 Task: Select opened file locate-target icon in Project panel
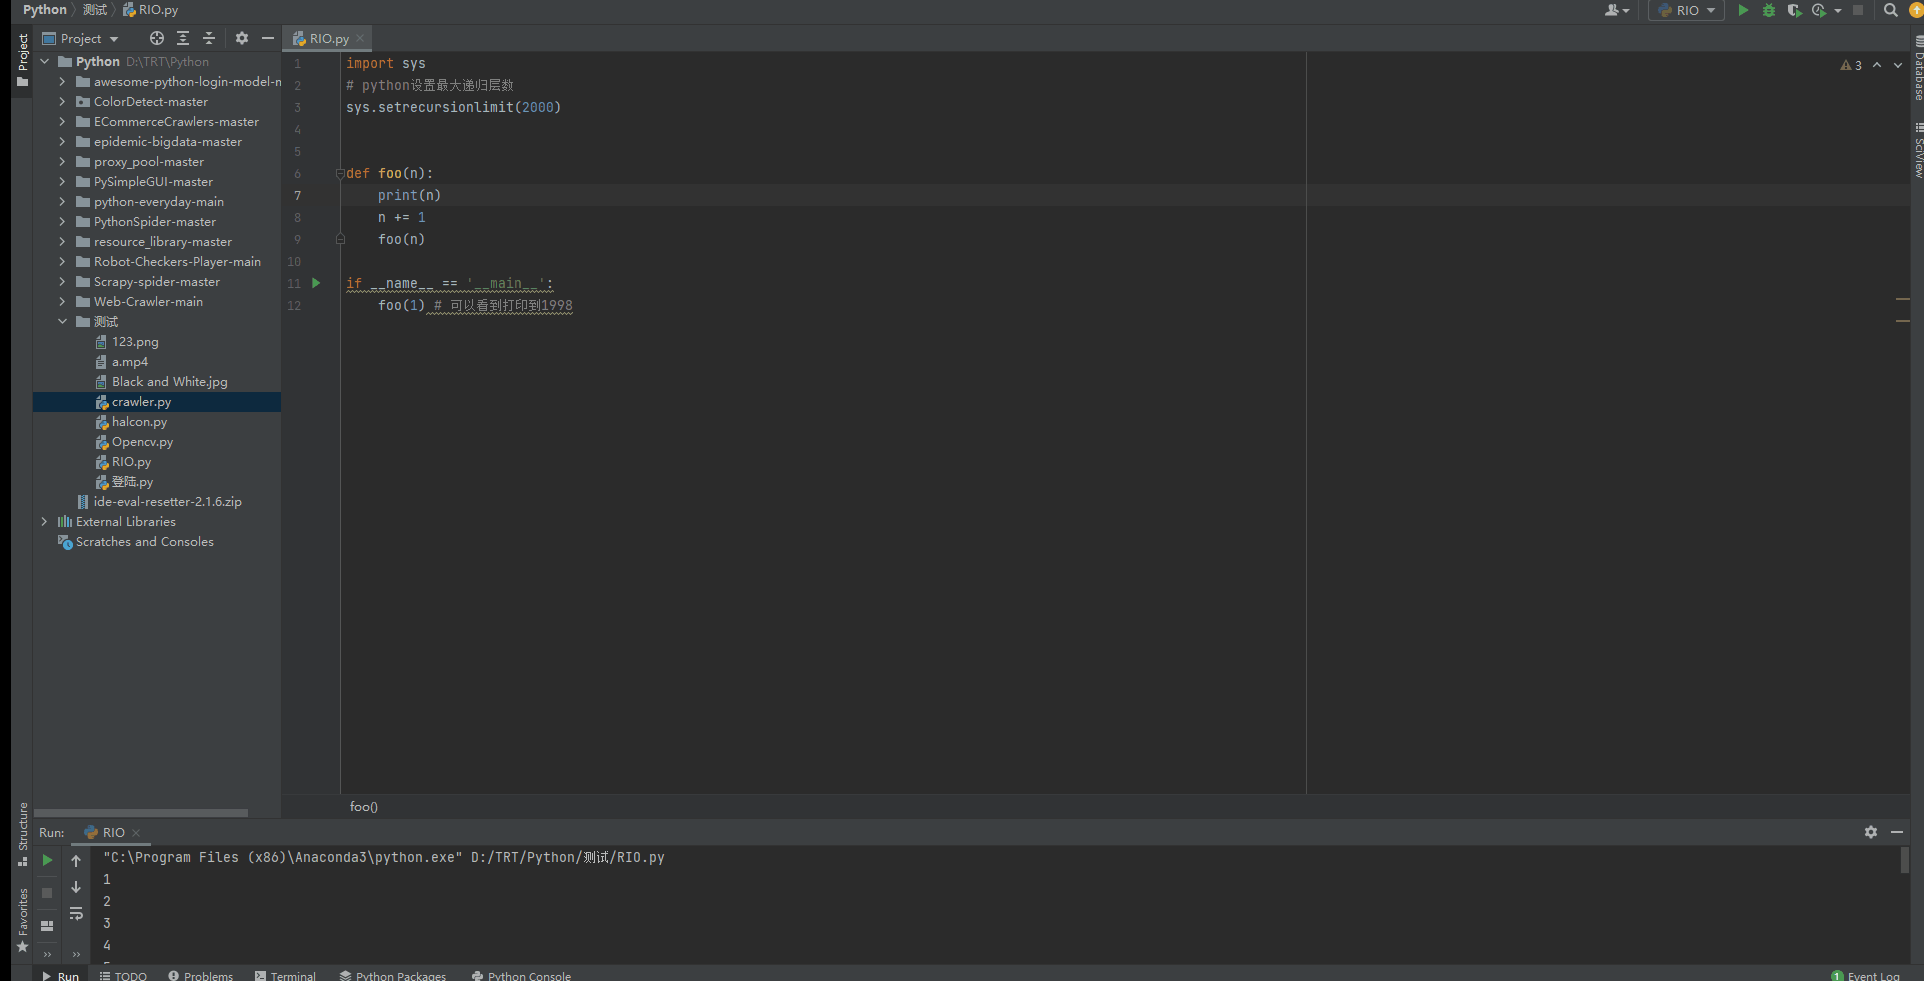tap(157, 38)
